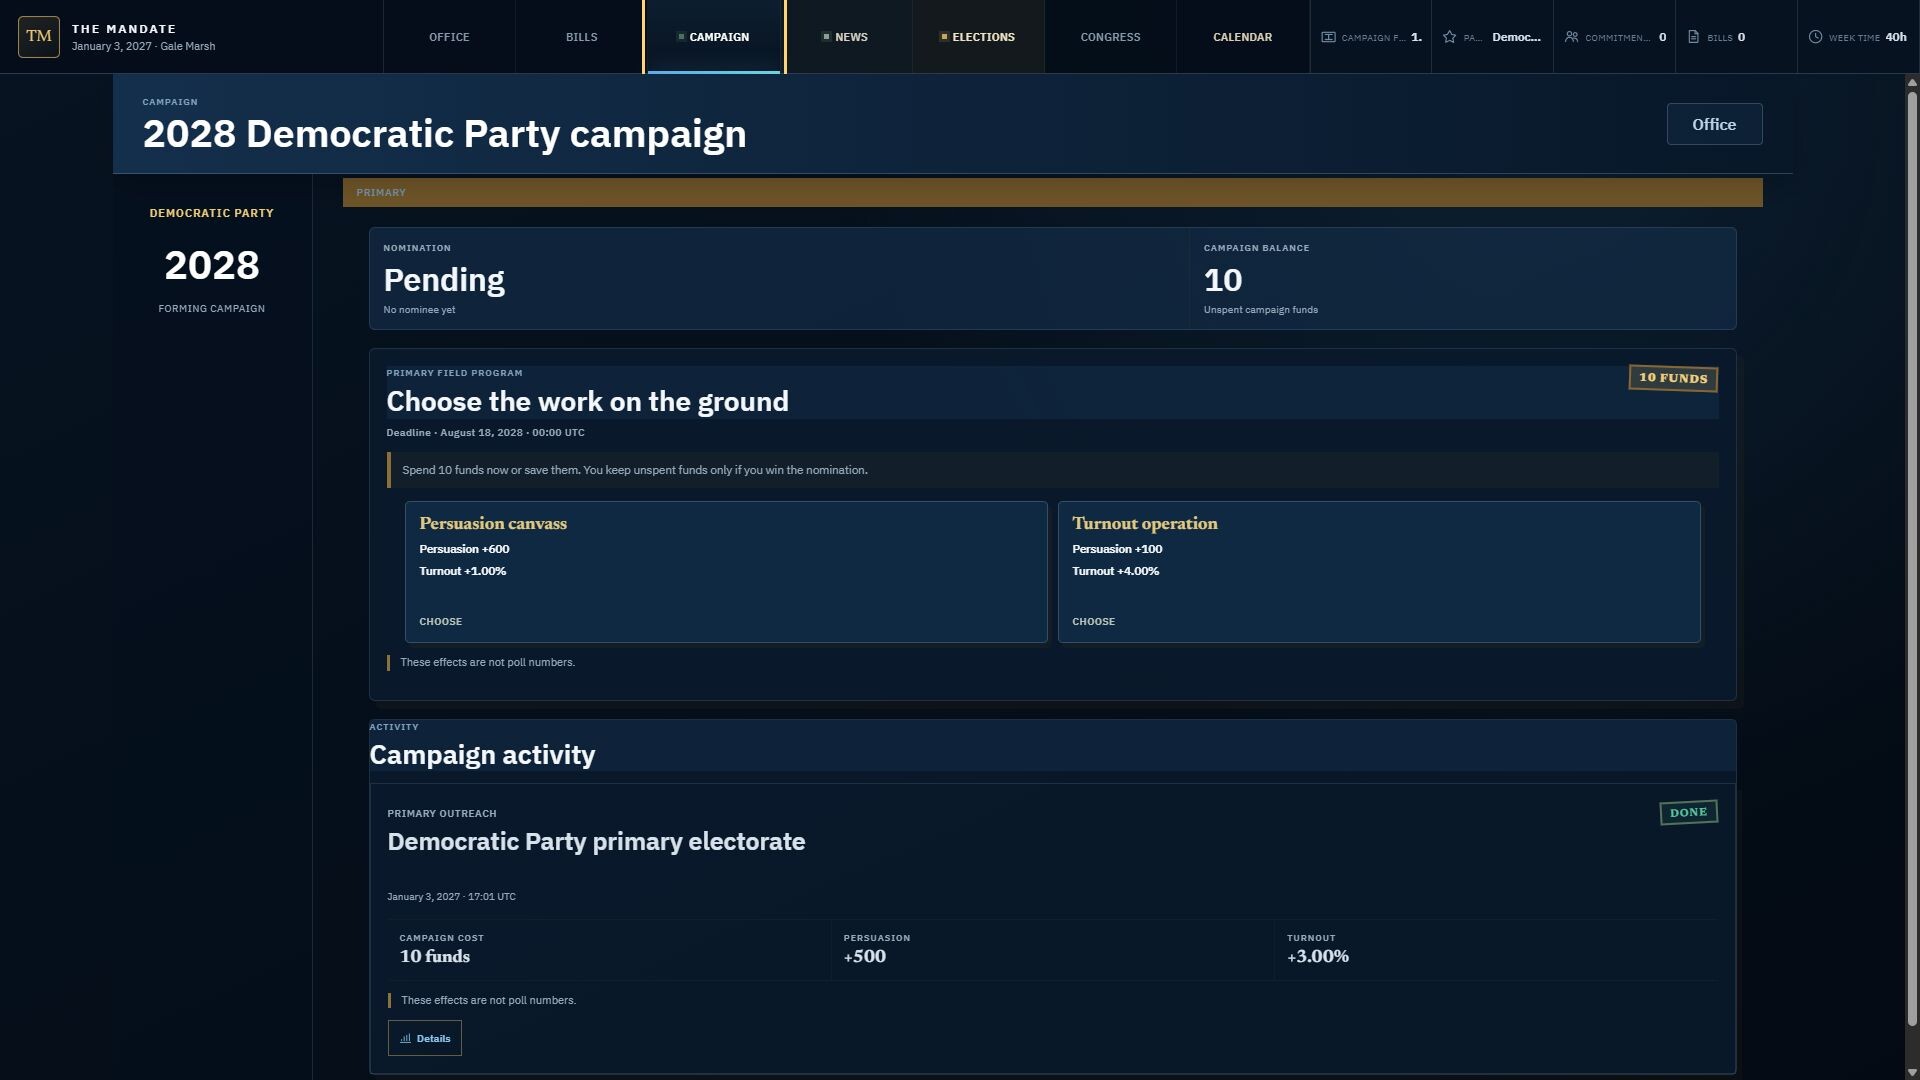
Task: Click the commitments people icon
Action: tap(1571, 37)
